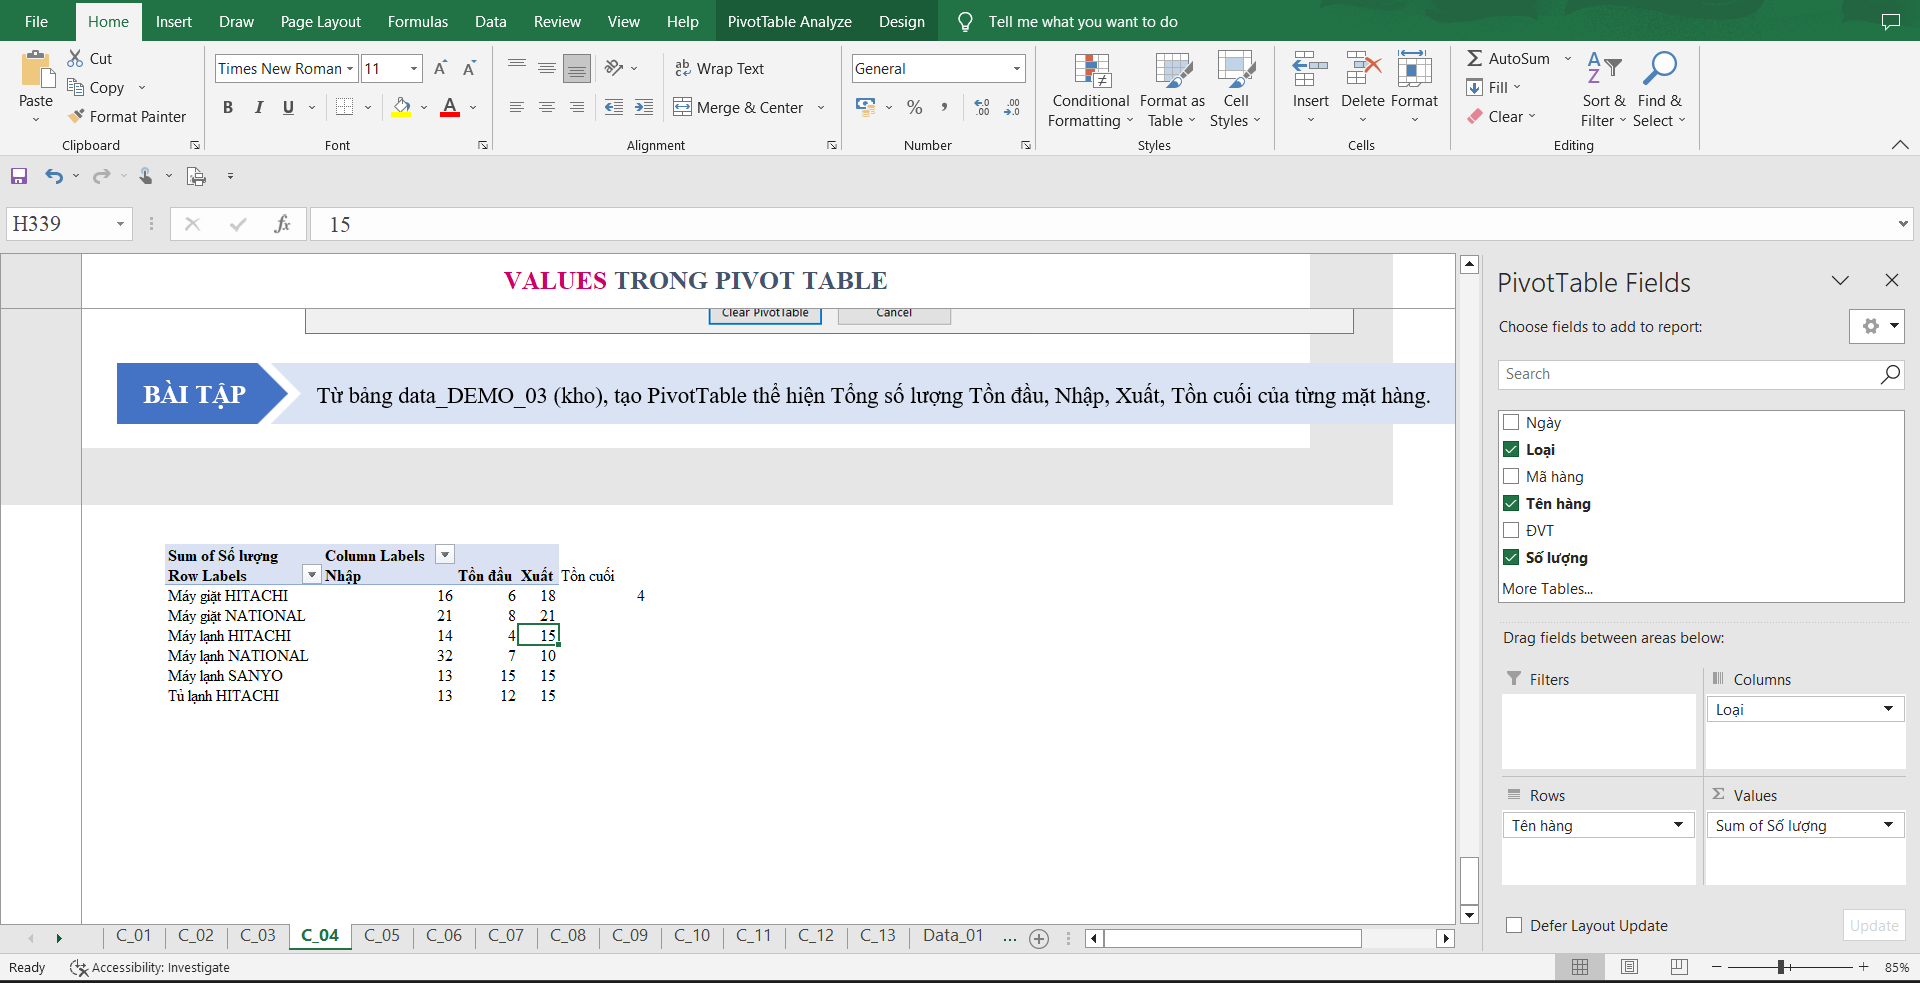1920x983 pixels.
Task: Adjust the zoom slider handle
Action: click(x=1781, y=967)
